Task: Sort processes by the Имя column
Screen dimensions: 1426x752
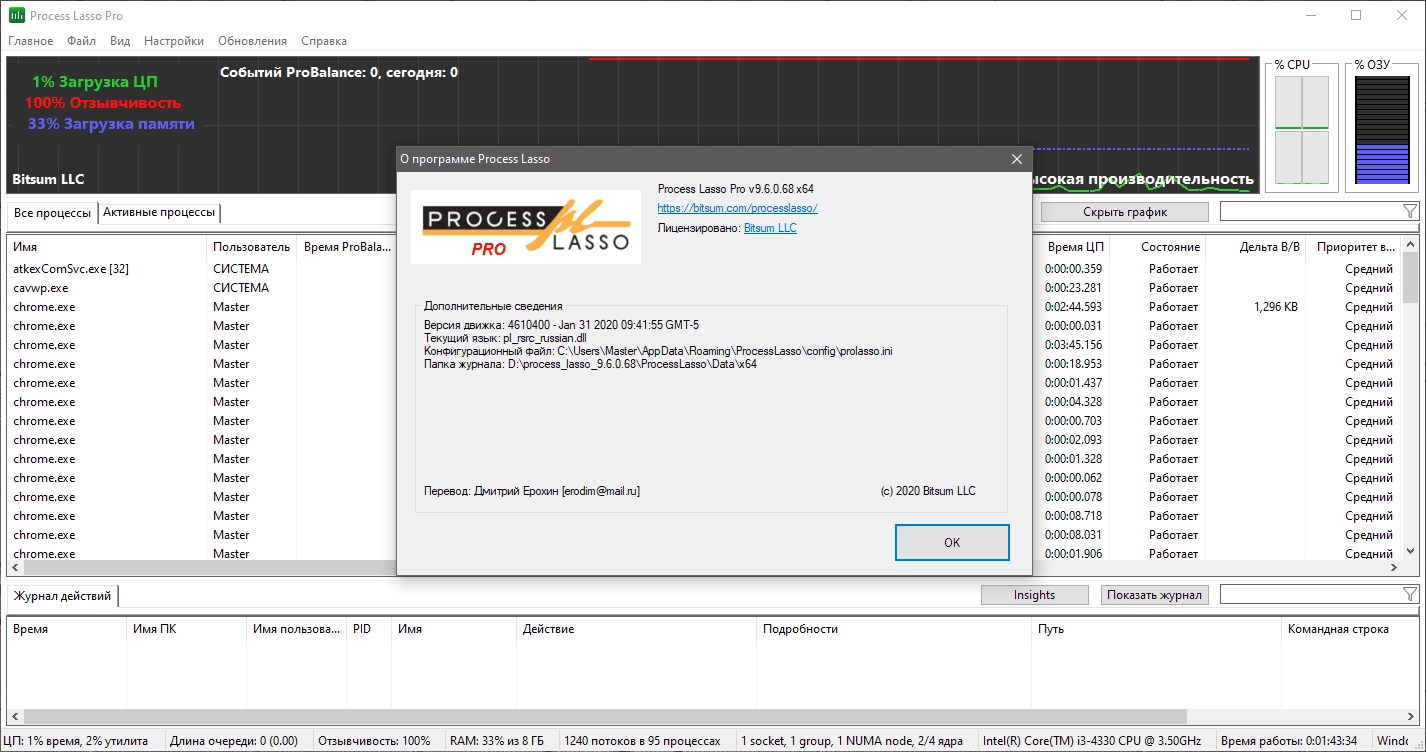Action: pyautogui.click(x=107, y=247)
